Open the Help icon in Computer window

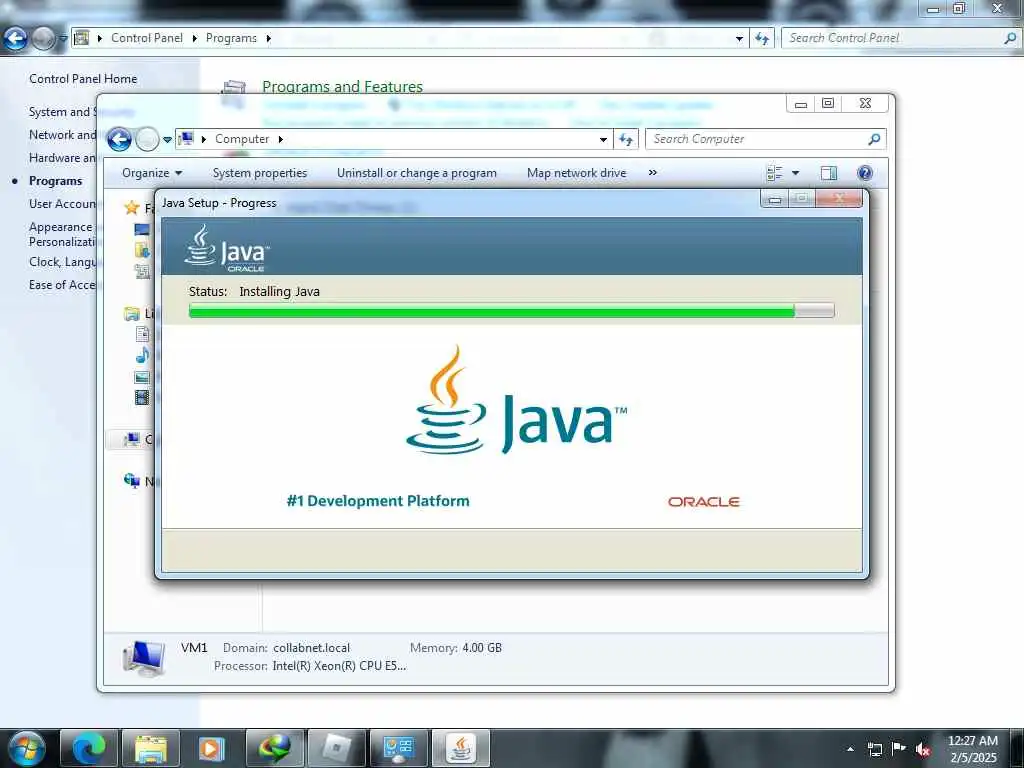(x=865, y=173)
